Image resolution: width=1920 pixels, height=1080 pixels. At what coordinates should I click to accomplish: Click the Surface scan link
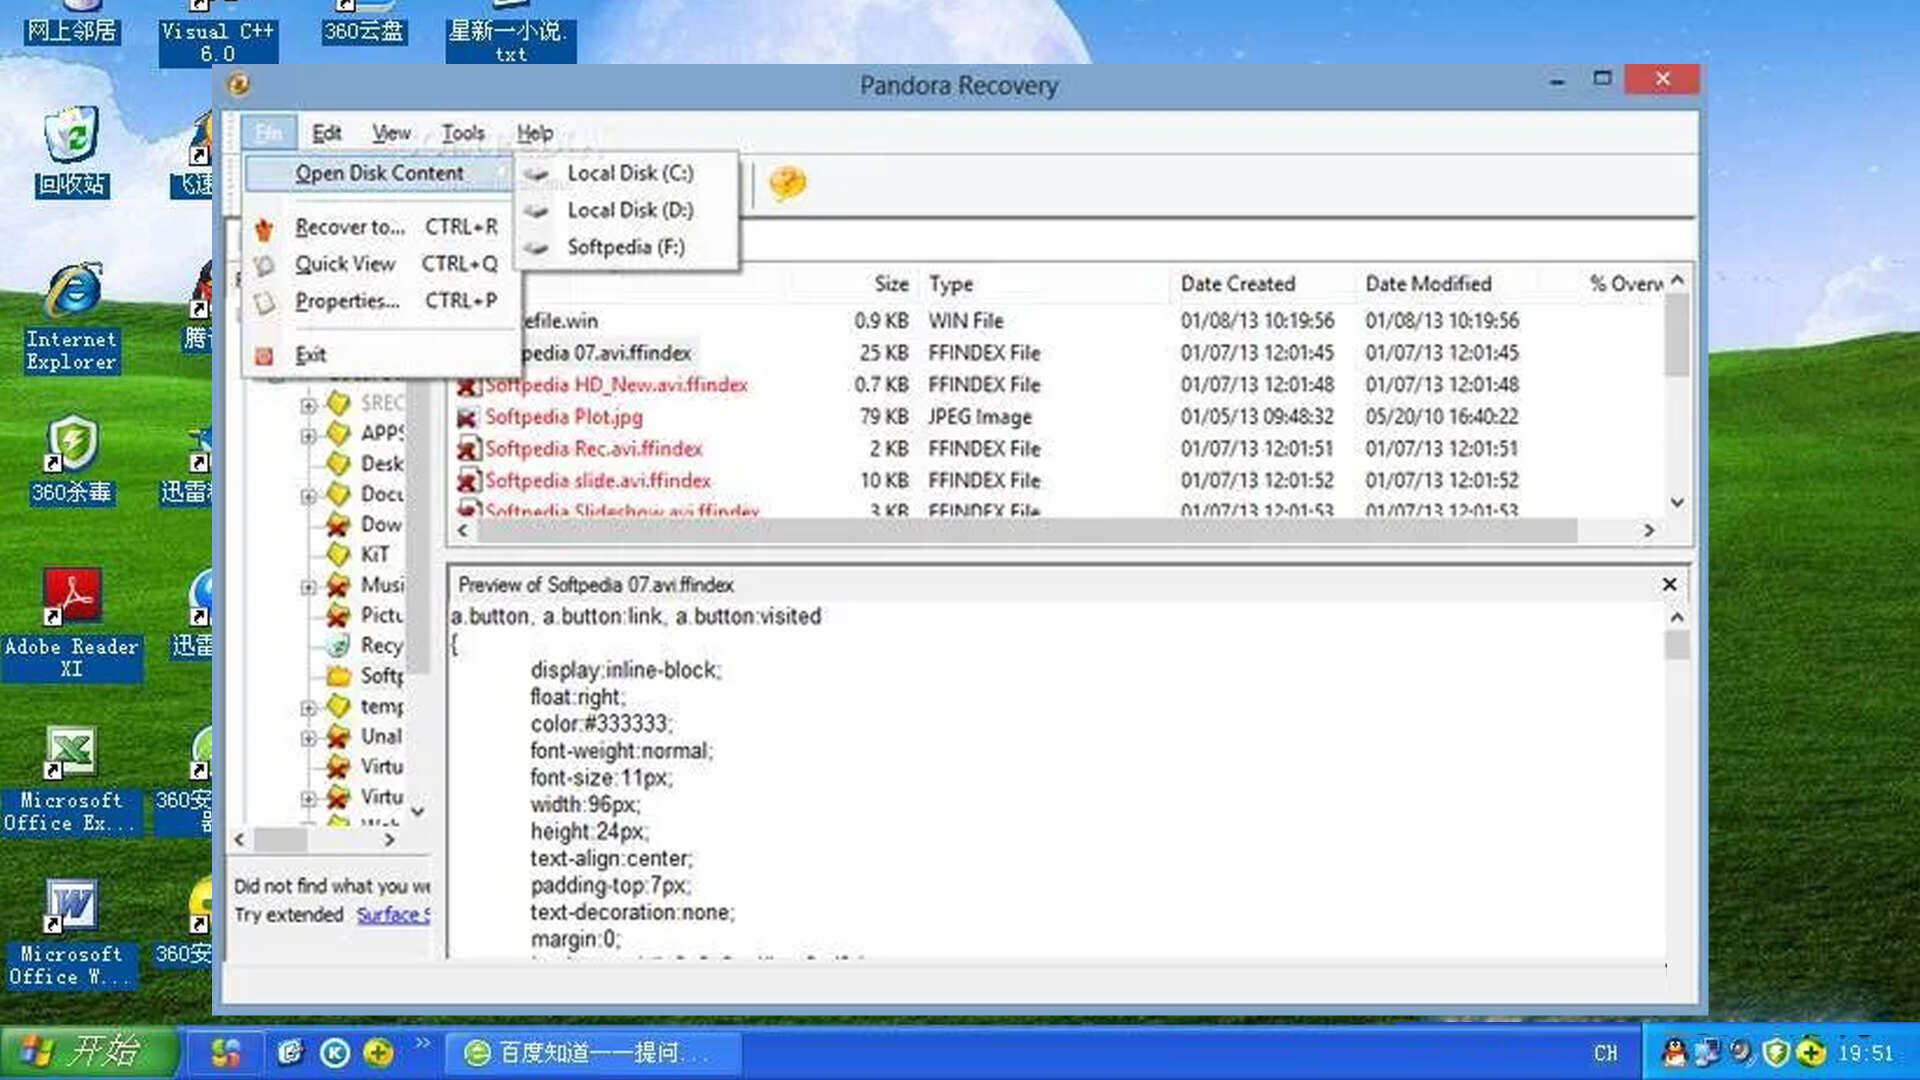393,915
